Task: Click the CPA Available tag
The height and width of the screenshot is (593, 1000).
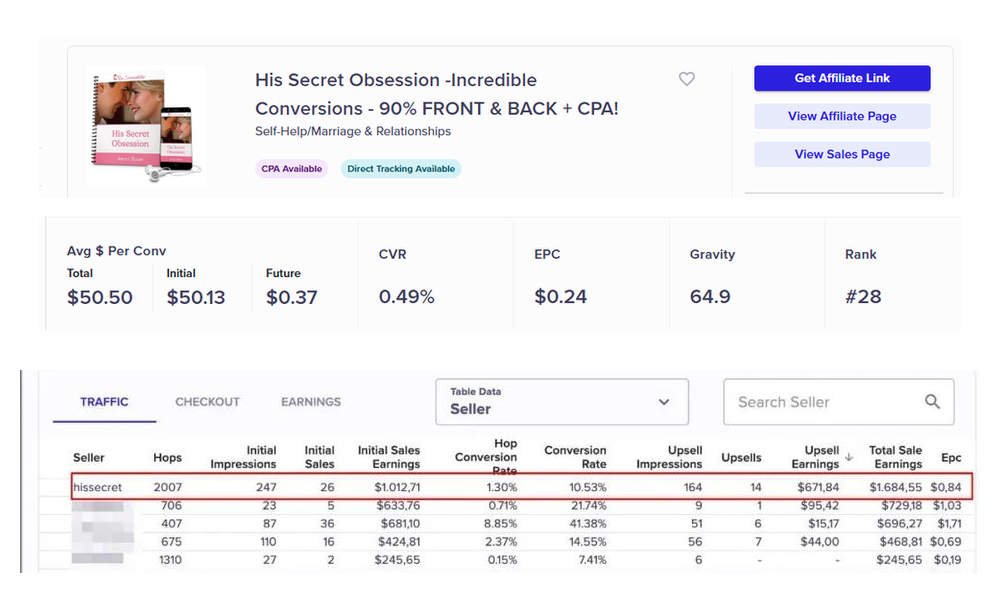Action: click(291, 169)
